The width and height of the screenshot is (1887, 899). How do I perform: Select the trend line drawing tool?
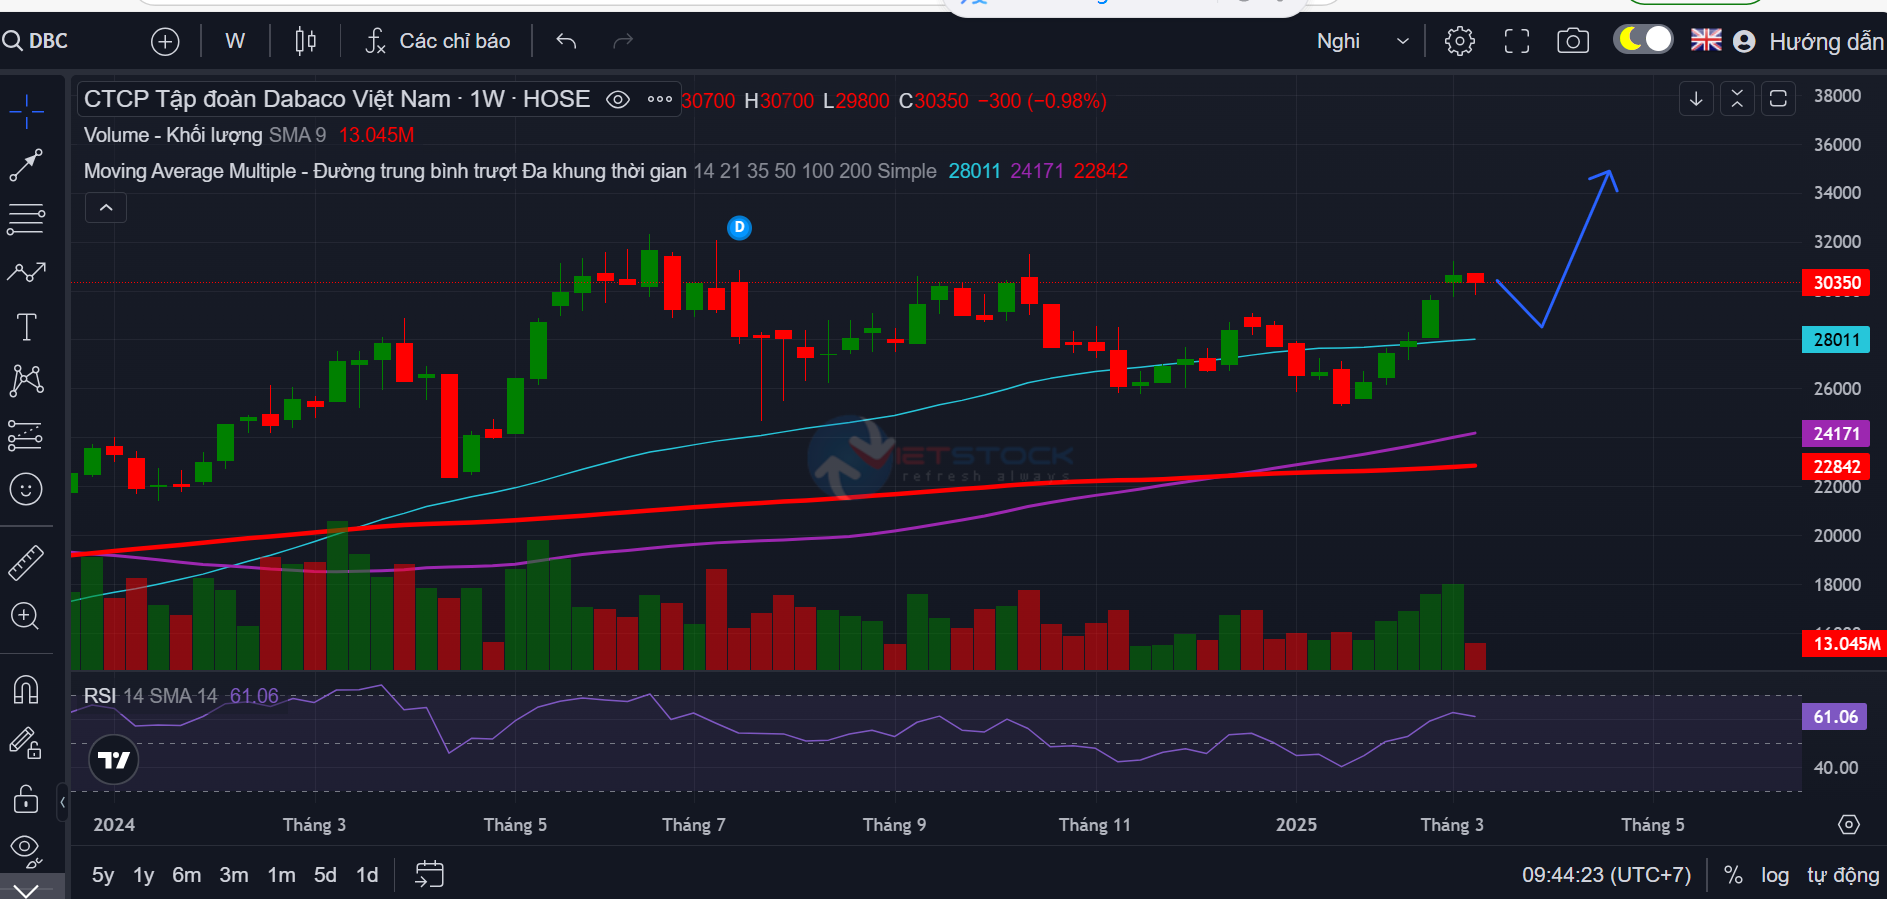pyautogui.click(x=26, y=165)
